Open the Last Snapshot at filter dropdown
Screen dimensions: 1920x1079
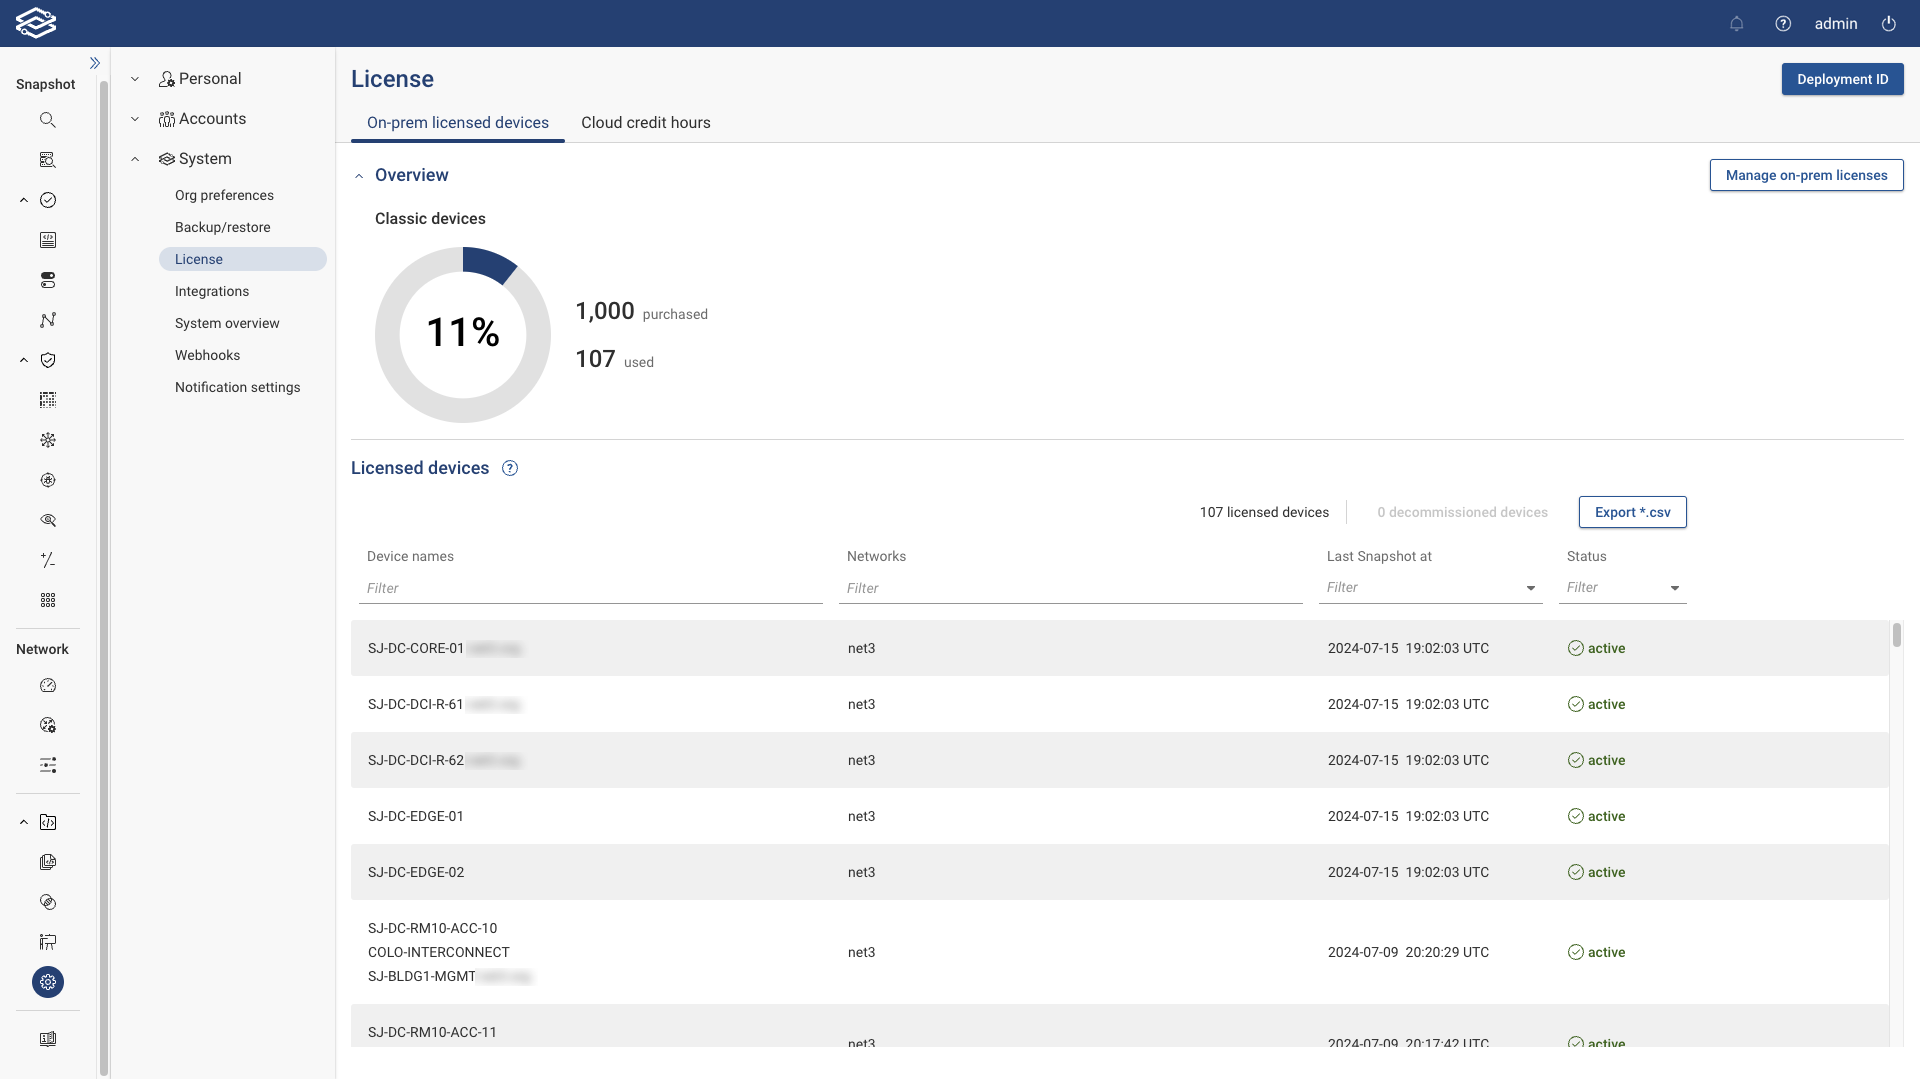pyautogui.click(x=1530, y=588)
